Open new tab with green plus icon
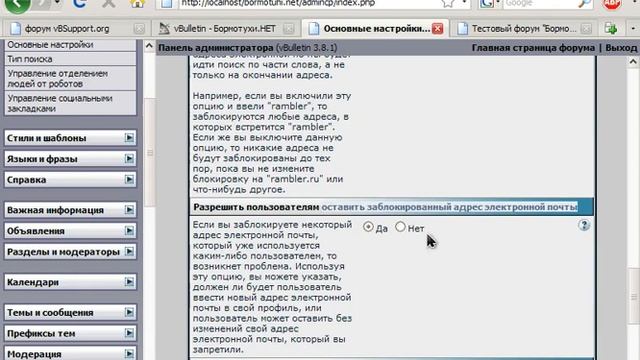The height and width of the screenshot is (360, 640). (611, 29)
